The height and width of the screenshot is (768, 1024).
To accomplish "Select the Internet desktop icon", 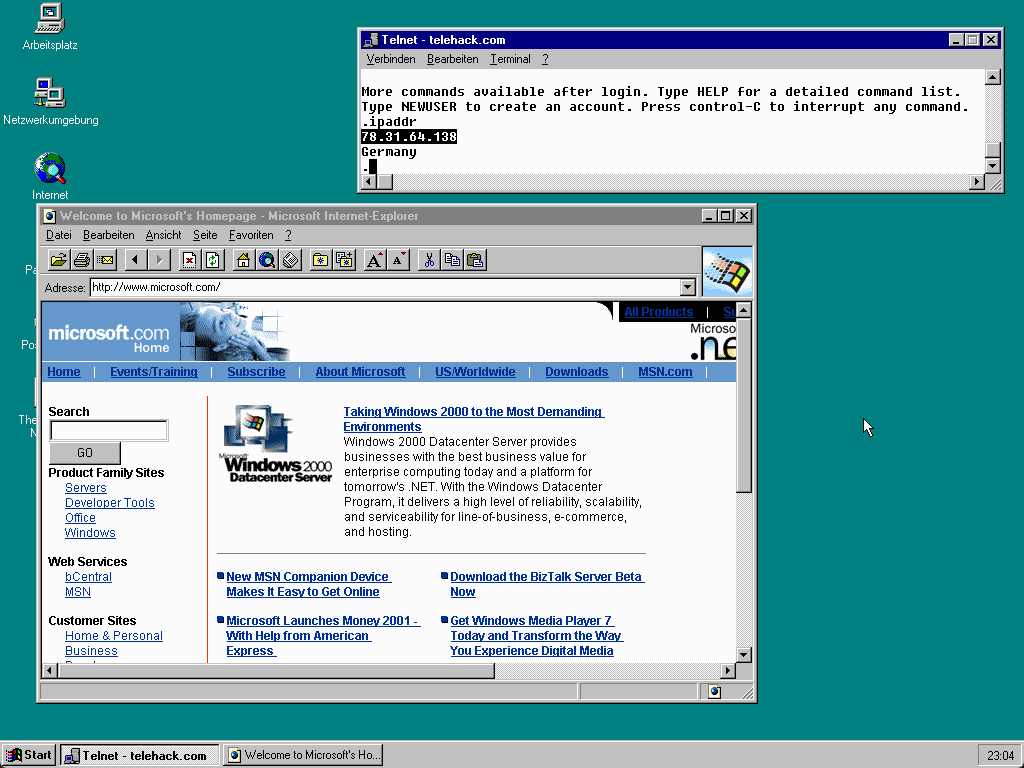I will click(x=50, y=176).
